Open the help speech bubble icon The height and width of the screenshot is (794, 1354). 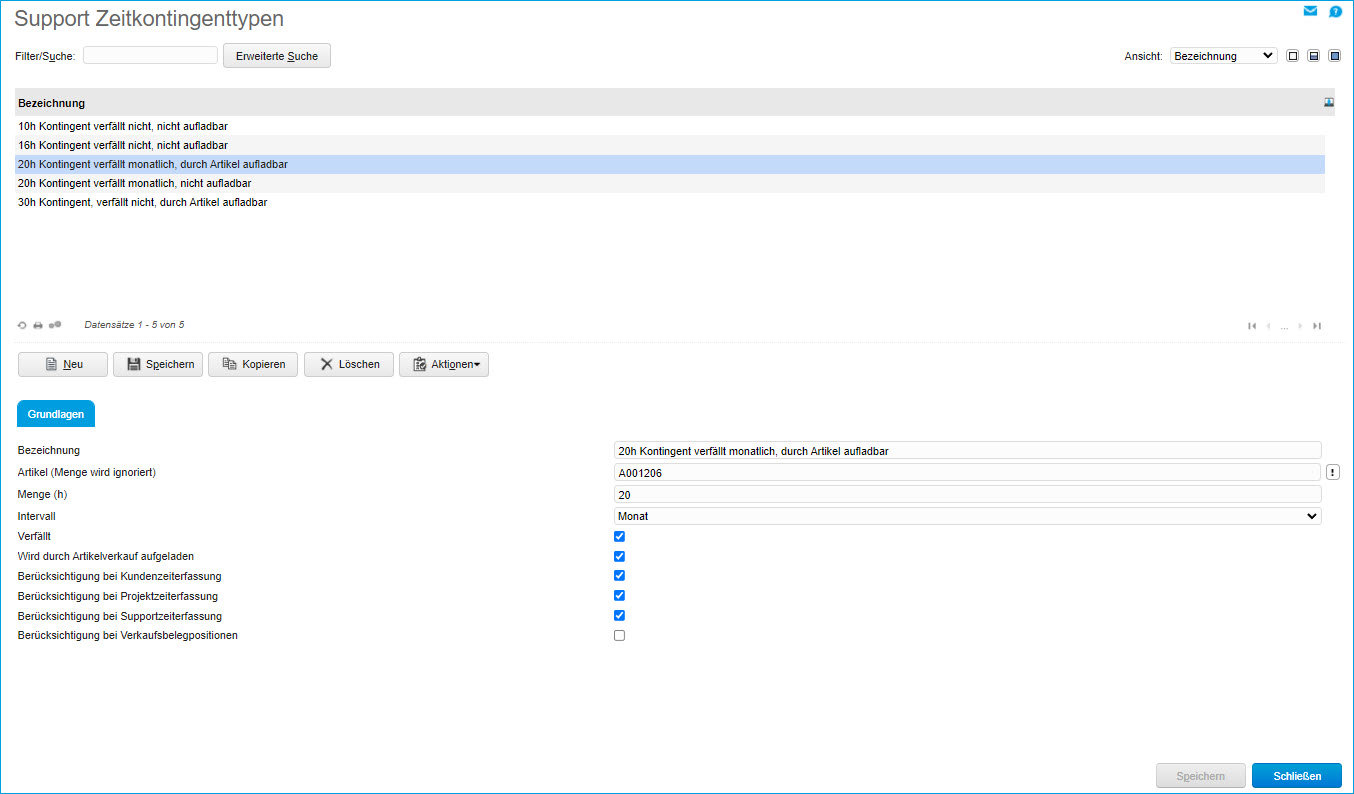[x=1335, y=12]
